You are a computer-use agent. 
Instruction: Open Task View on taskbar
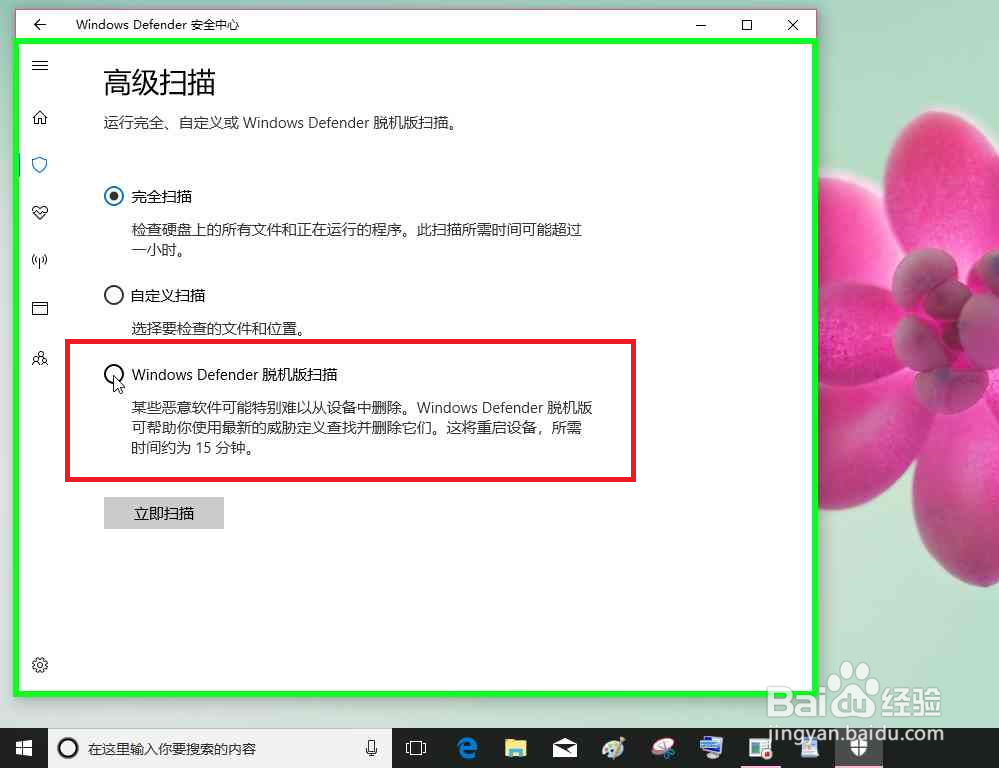coord(416,748)
